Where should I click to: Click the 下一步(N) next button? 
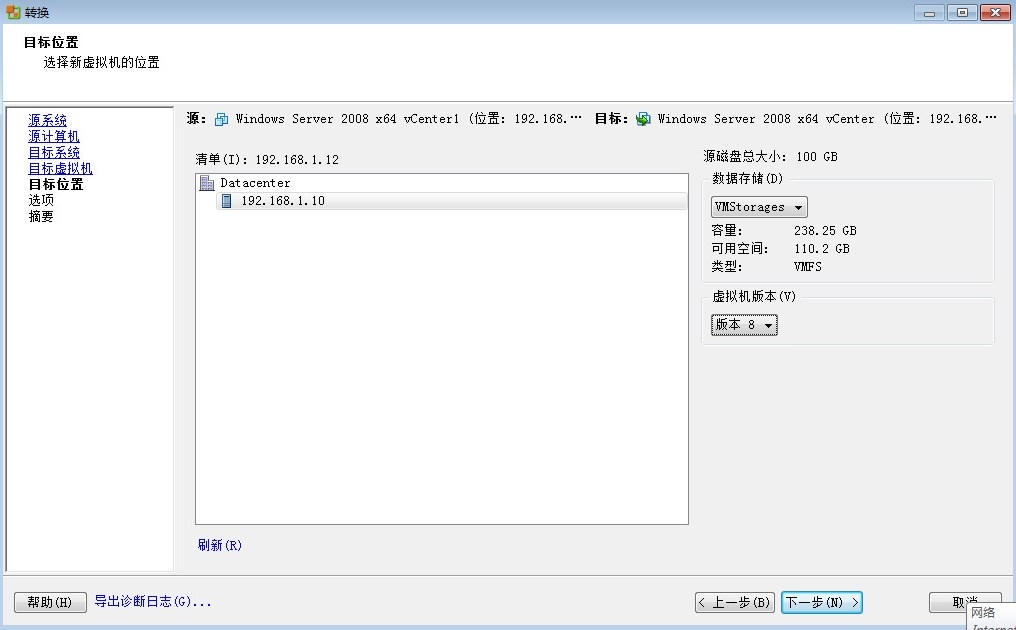[x=822, y=602]
